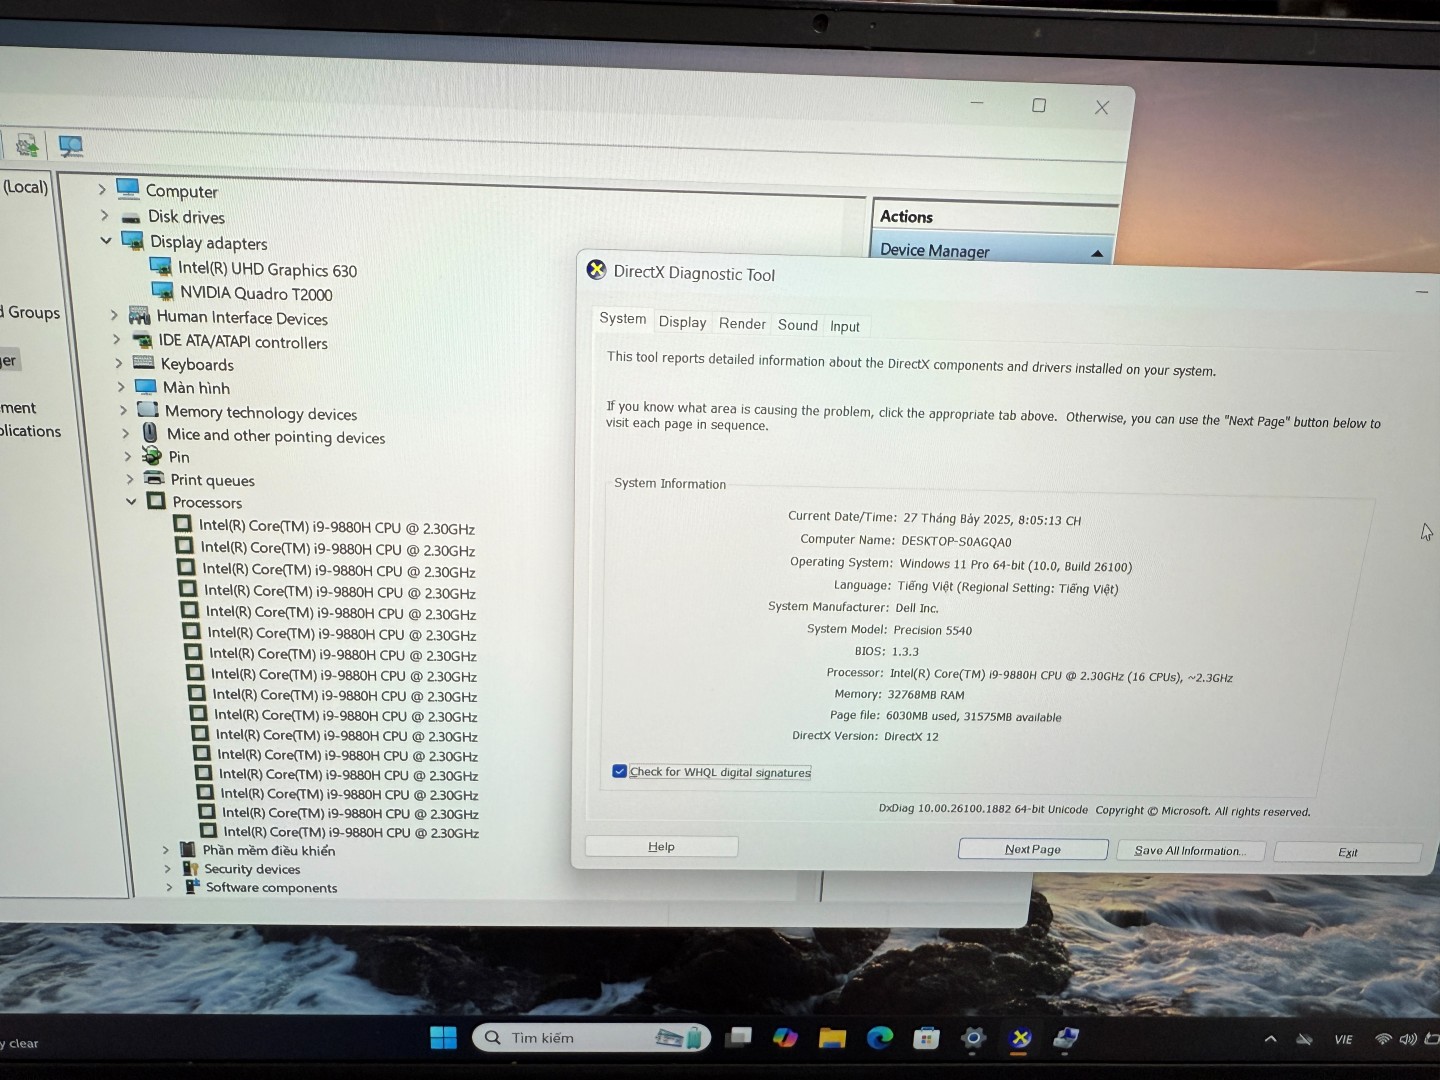This screenshot has height=1080, width=1440.
Task: Click the Security devices icon
Action: click(x=190, y=868)
